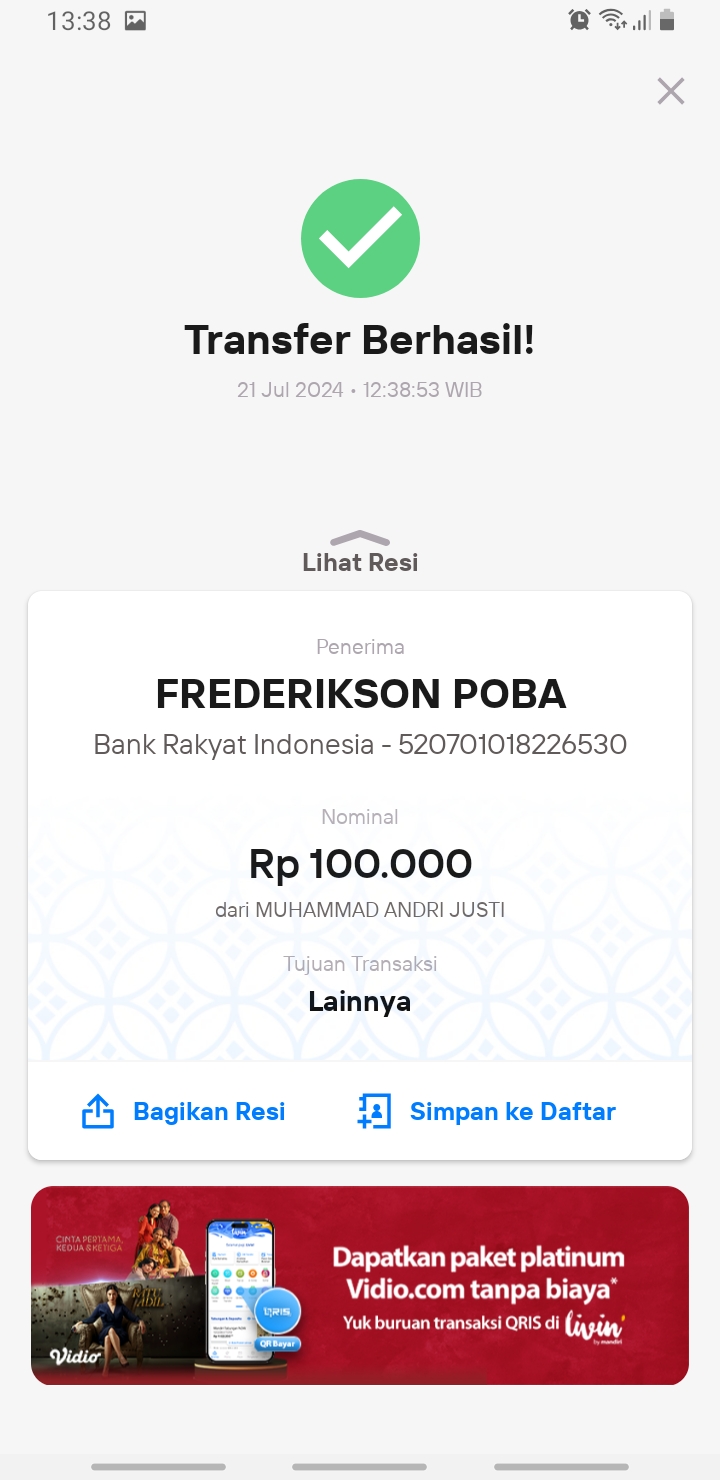Tap the alarm icon in status bar

click(x=579, y=20)
